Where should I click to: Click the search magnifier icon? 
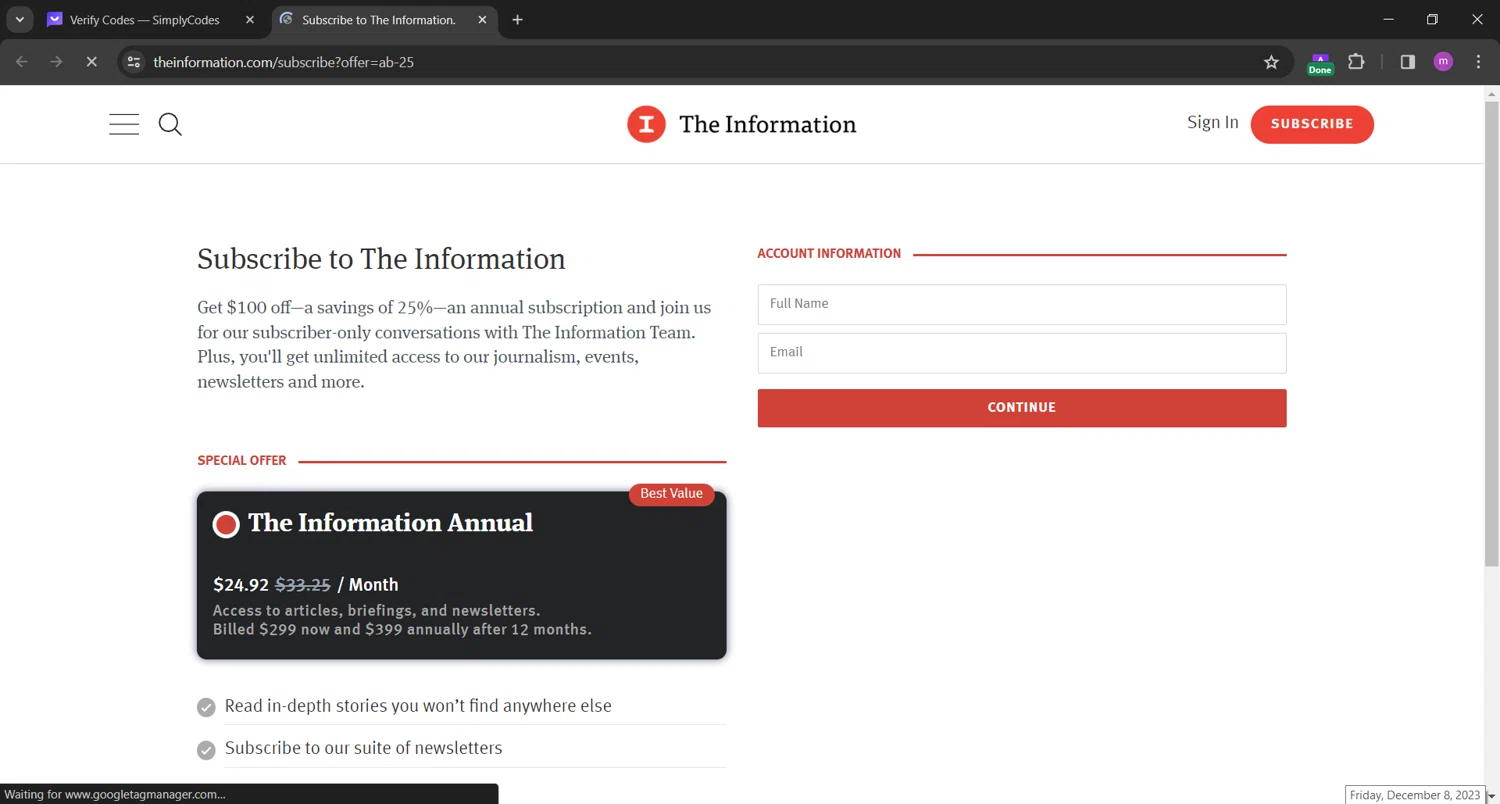pyautogui.click(x=171, y=124)
